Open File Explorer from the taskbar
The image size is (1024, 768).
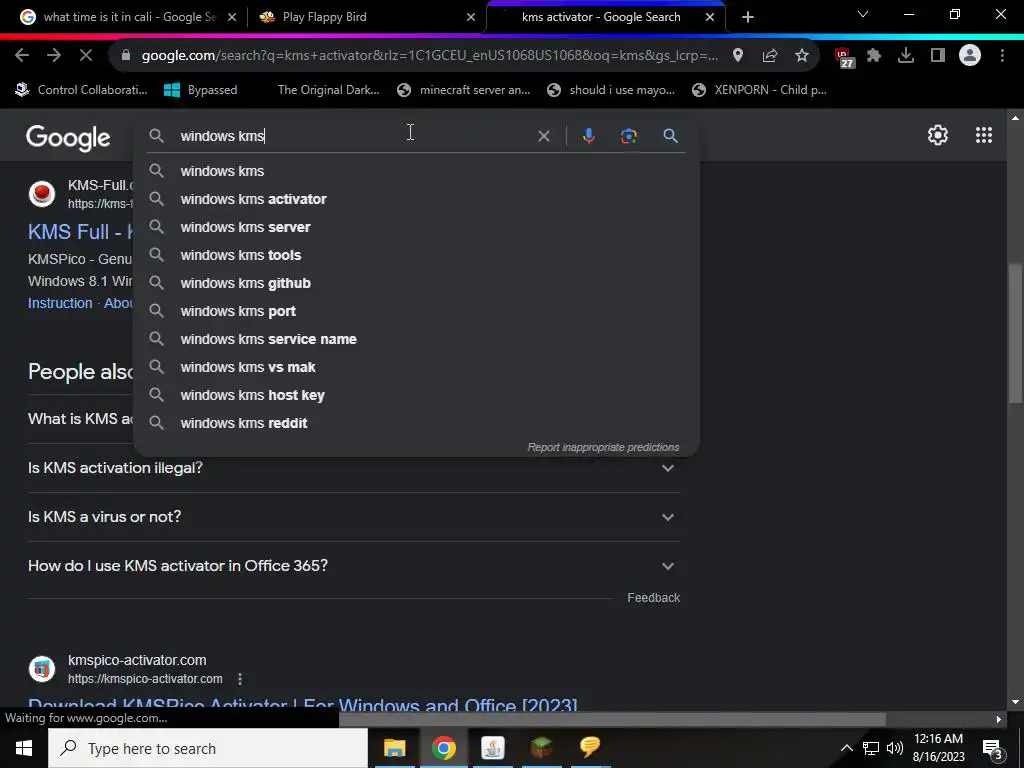tap(394, 748)
